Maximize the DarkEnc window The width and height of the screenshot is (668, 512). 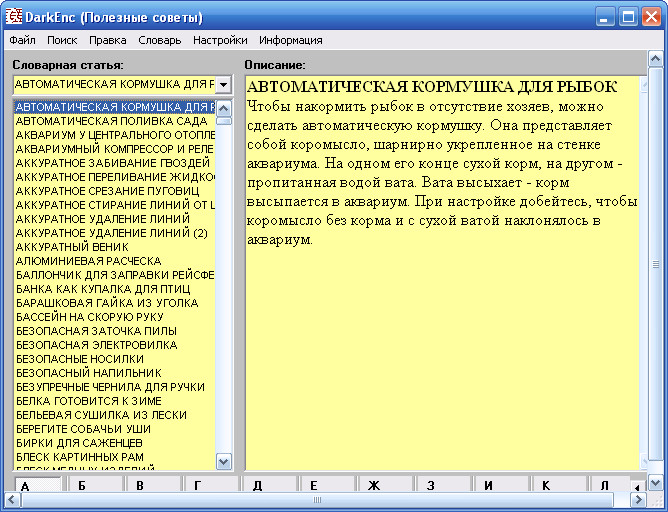628,17
